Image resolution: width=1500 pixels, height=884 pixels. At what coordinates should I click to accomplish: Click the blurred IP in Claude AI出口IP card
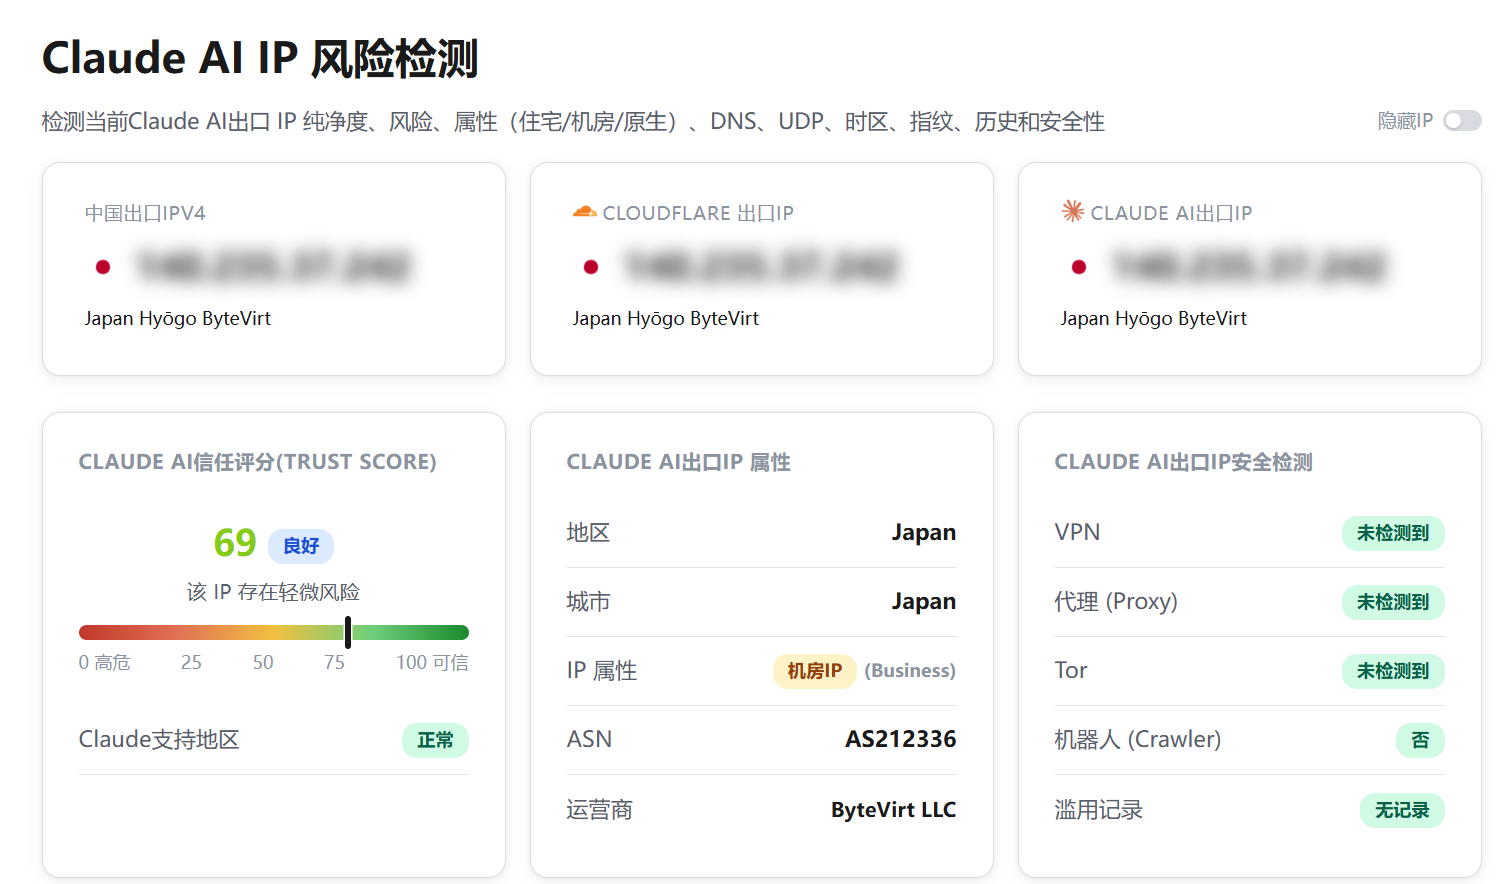[x=1250, y=266]
